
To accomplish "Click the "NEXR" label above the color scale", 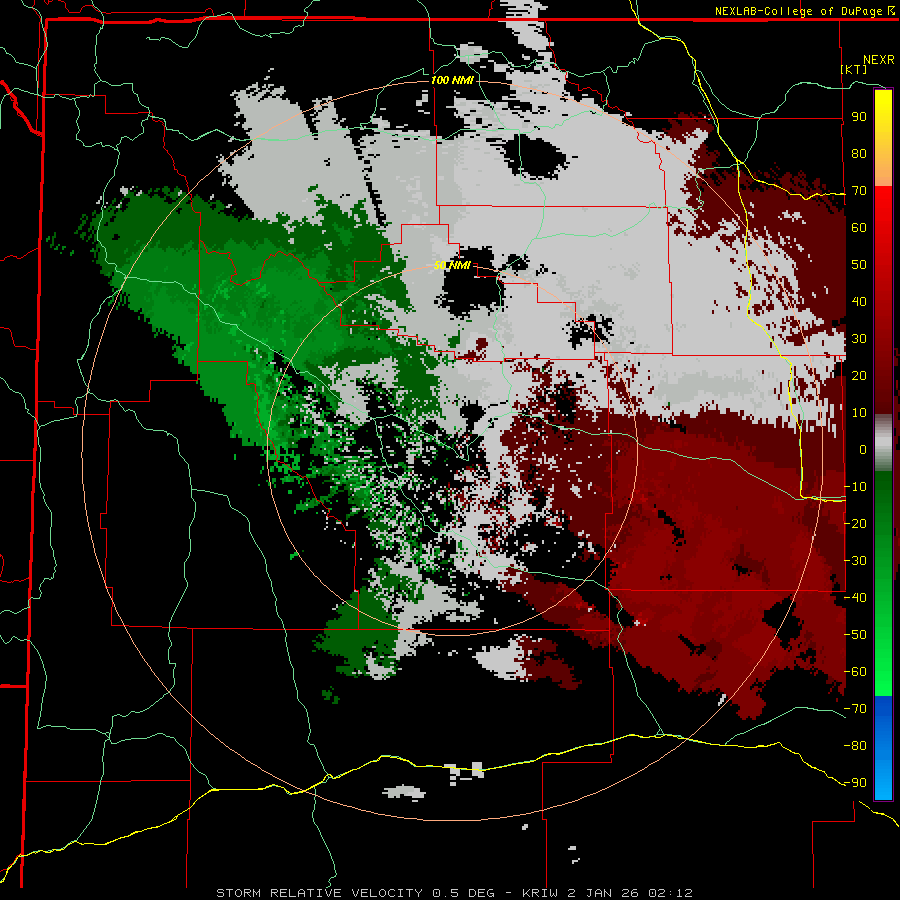I will point(878,60).
